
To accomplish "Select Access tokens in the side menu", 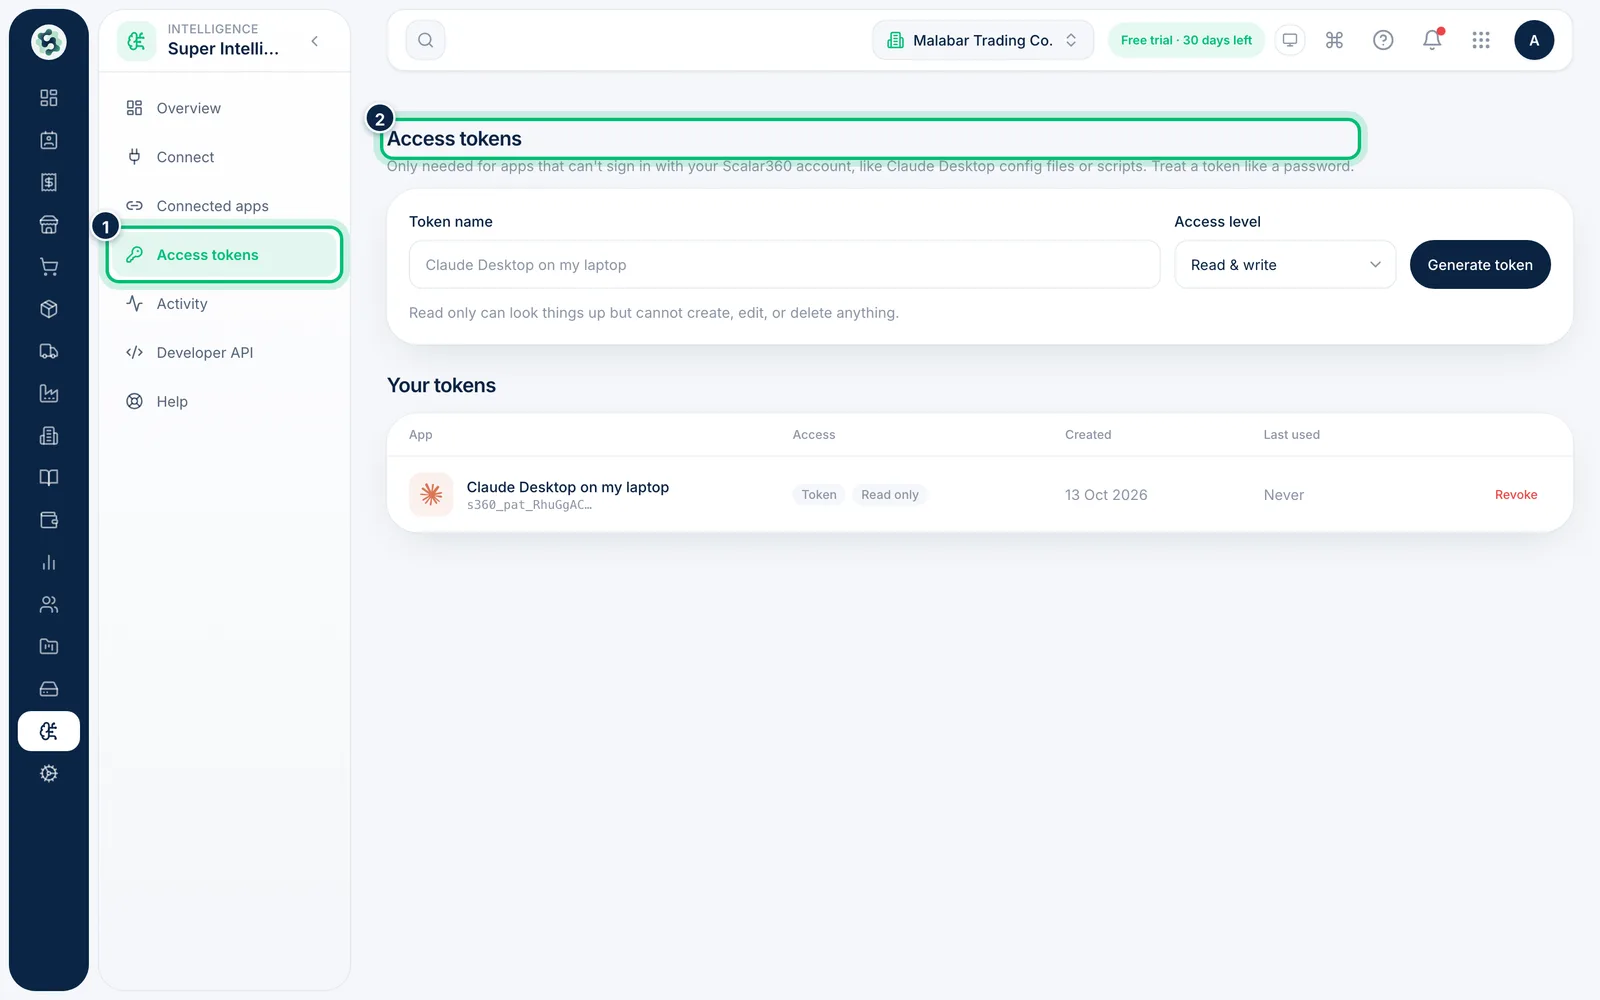I will (224, 255).
